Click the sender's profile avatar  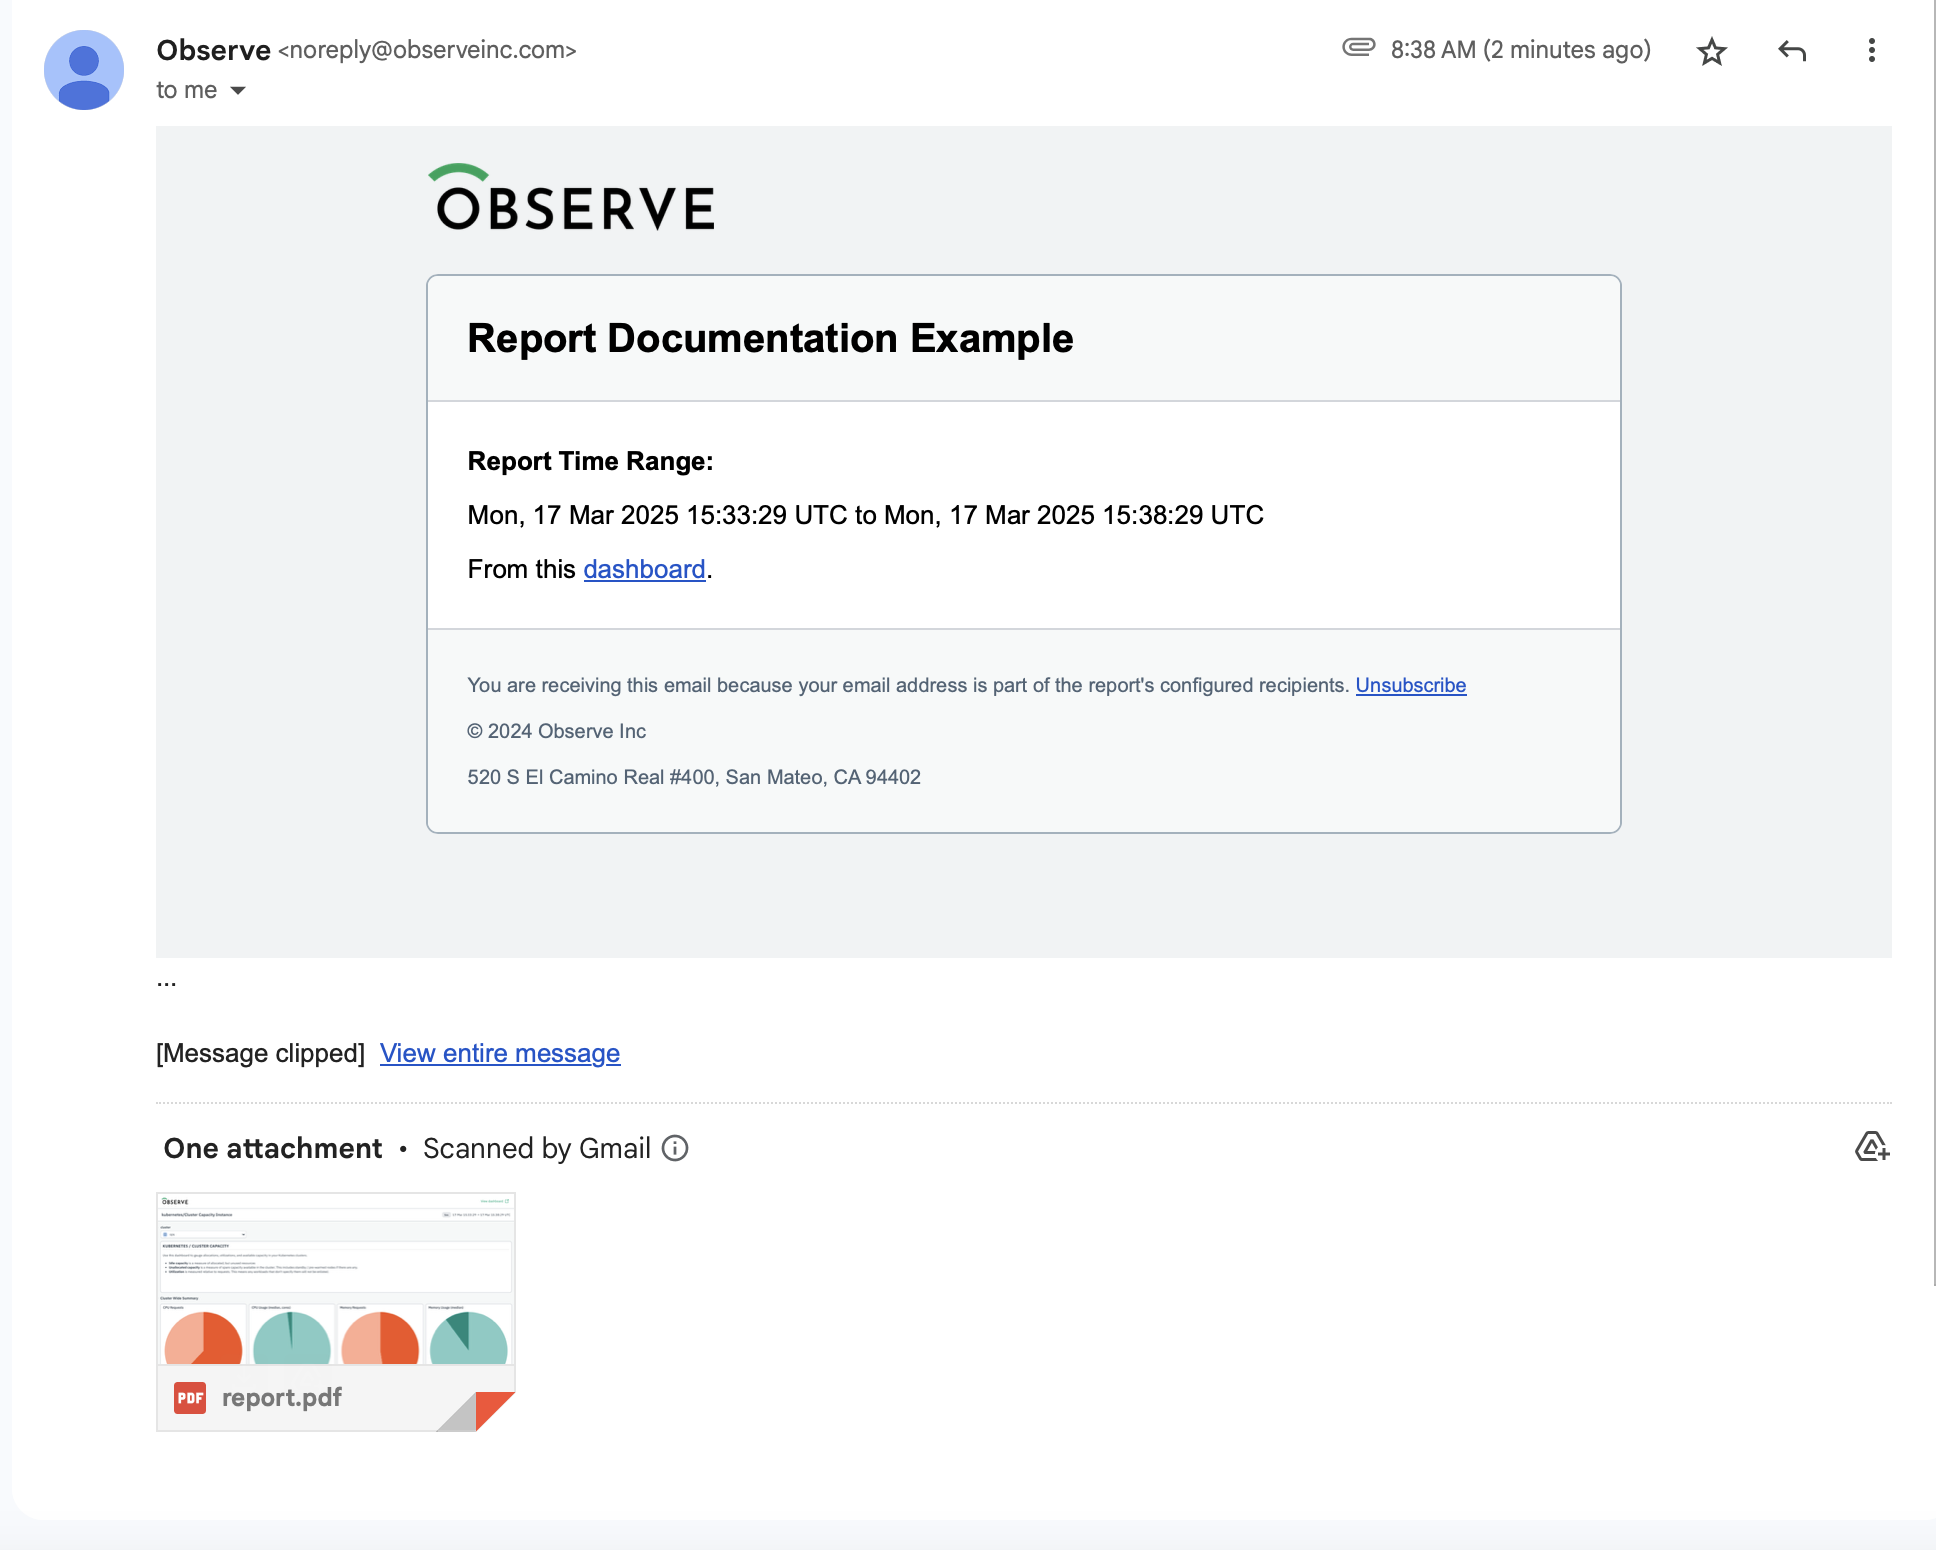(x=84, y=70)
